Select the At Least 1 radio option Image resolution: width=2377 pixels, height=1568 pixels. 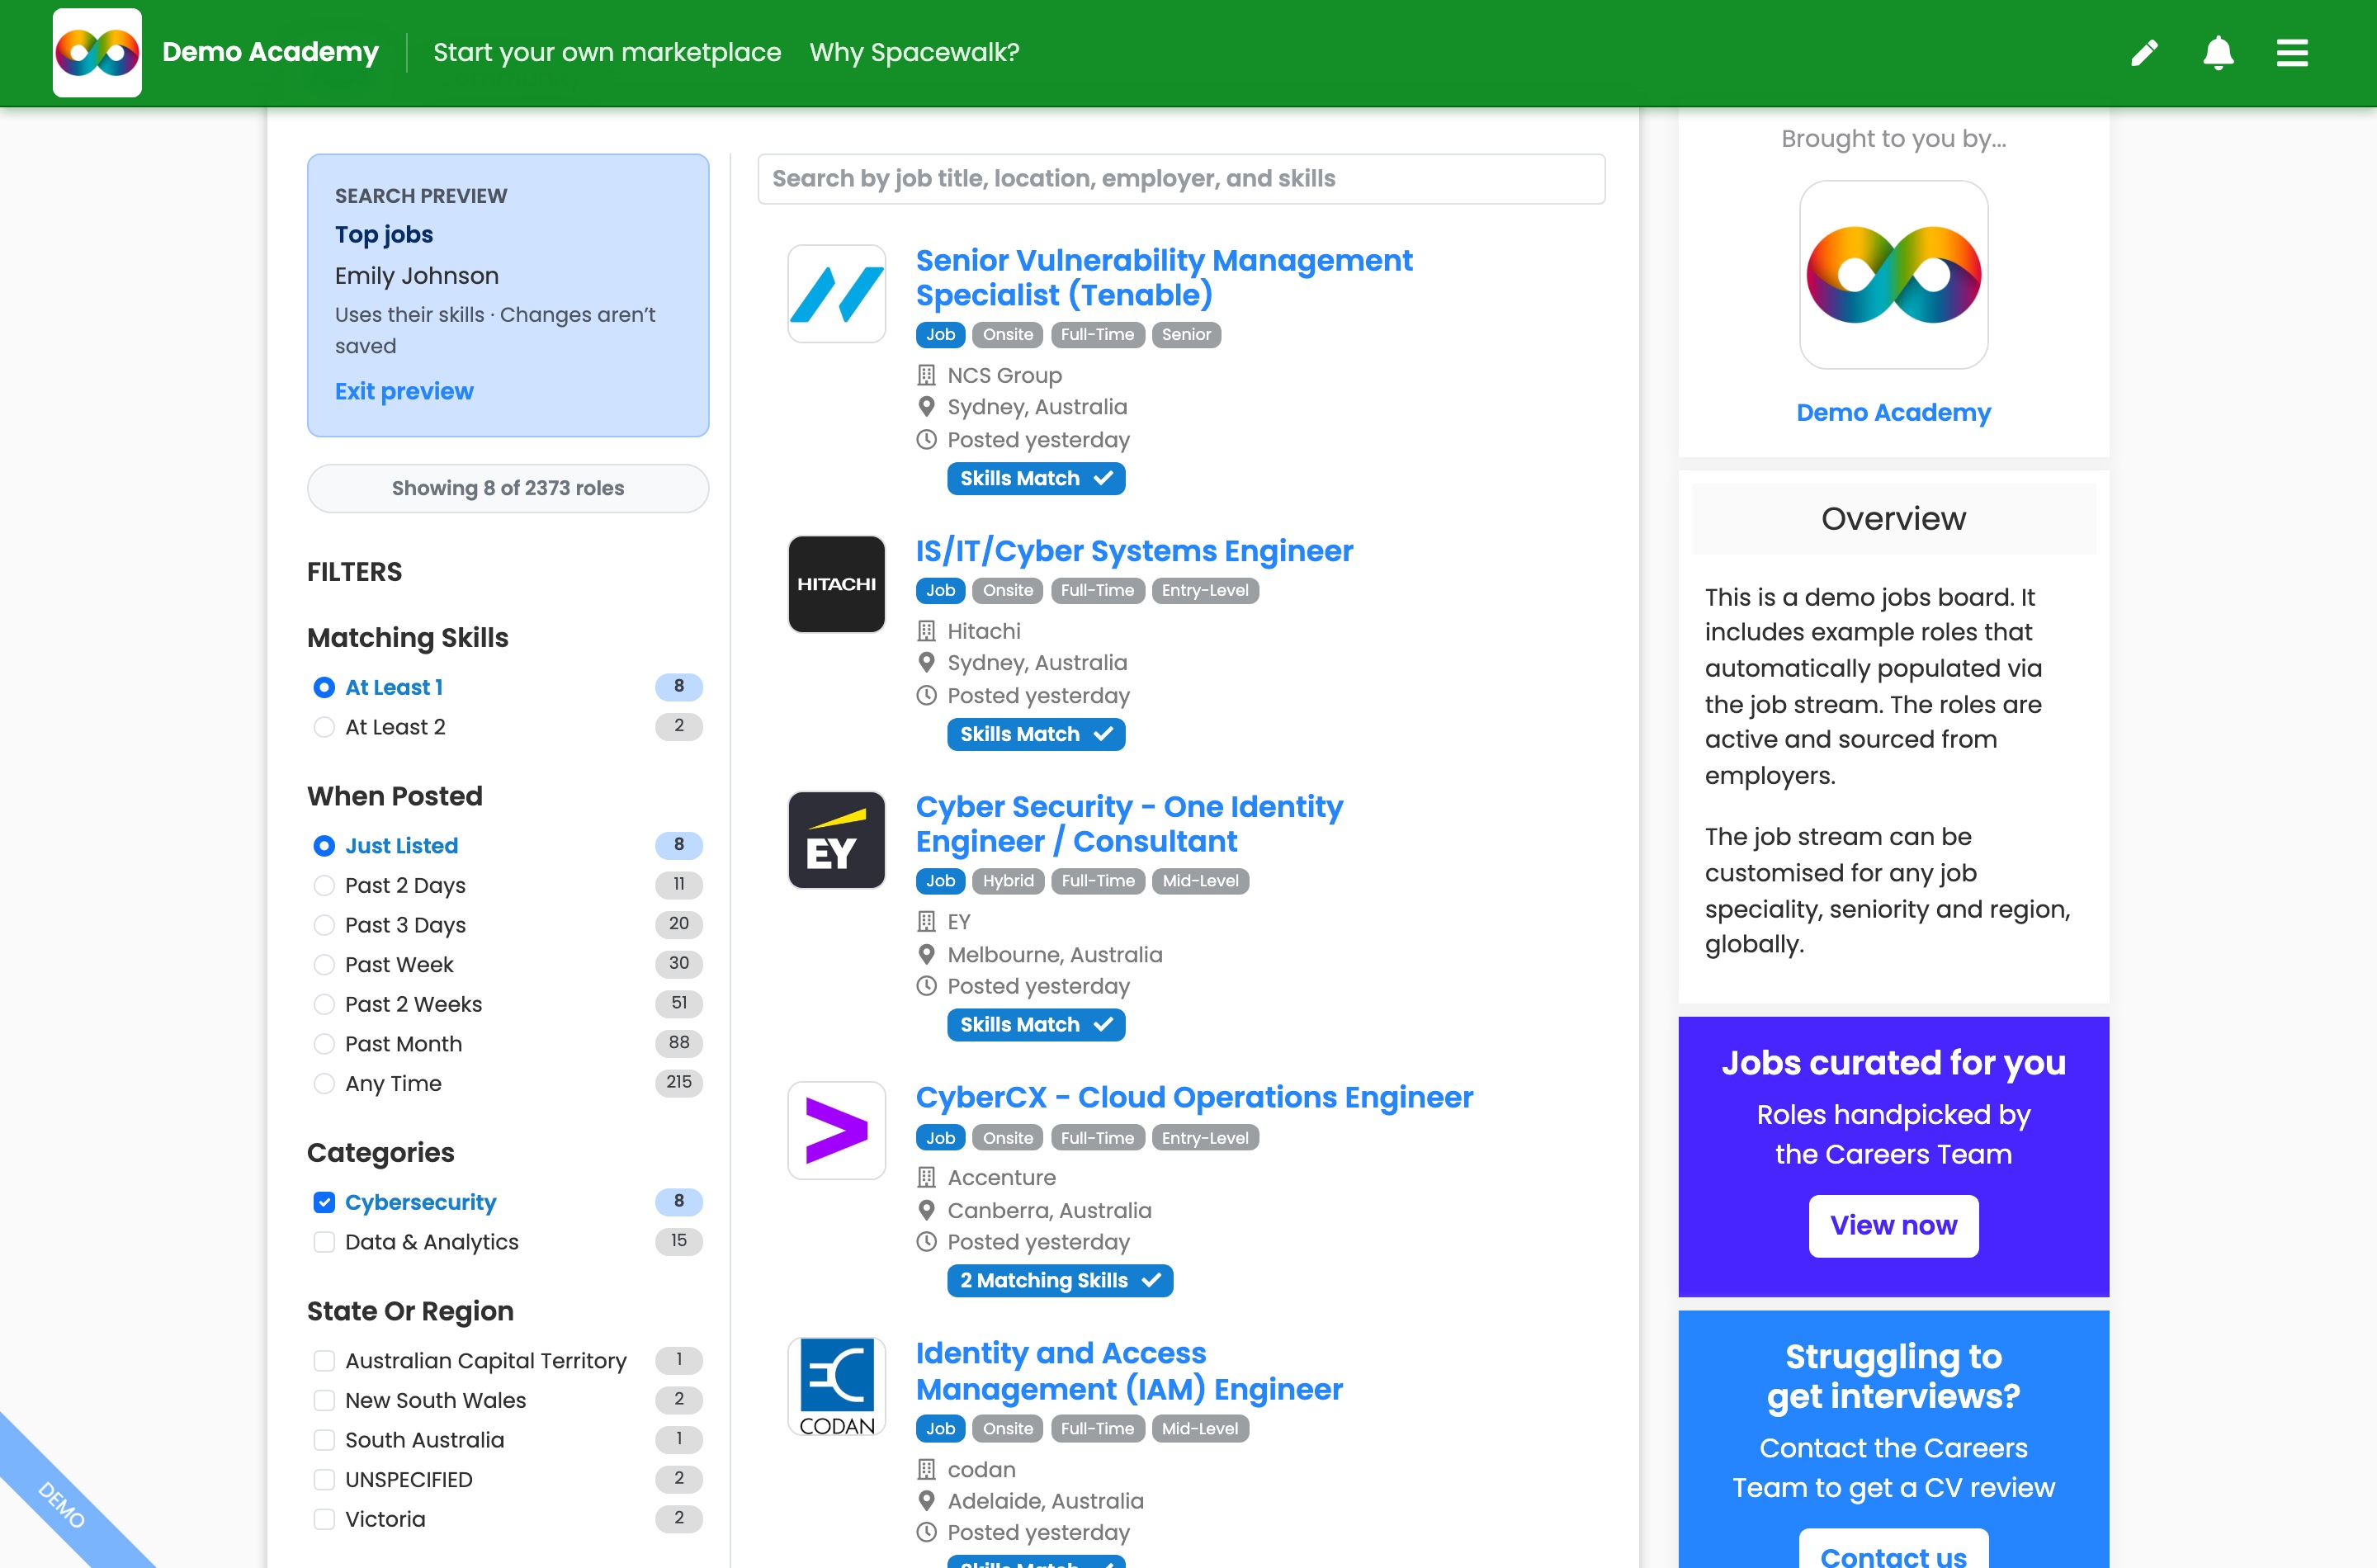click(324, 687)
